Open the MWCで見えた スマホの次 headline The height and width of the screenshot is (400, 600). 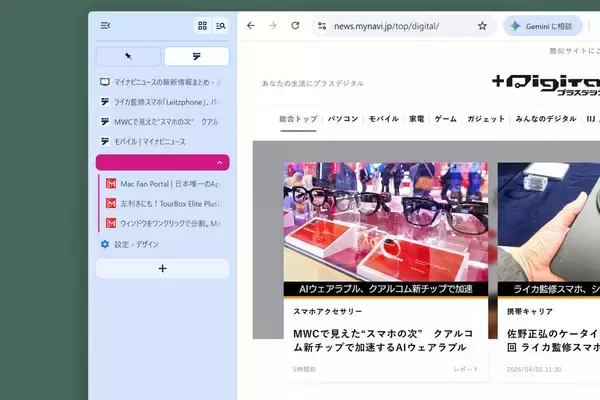[x=383, y=340]
